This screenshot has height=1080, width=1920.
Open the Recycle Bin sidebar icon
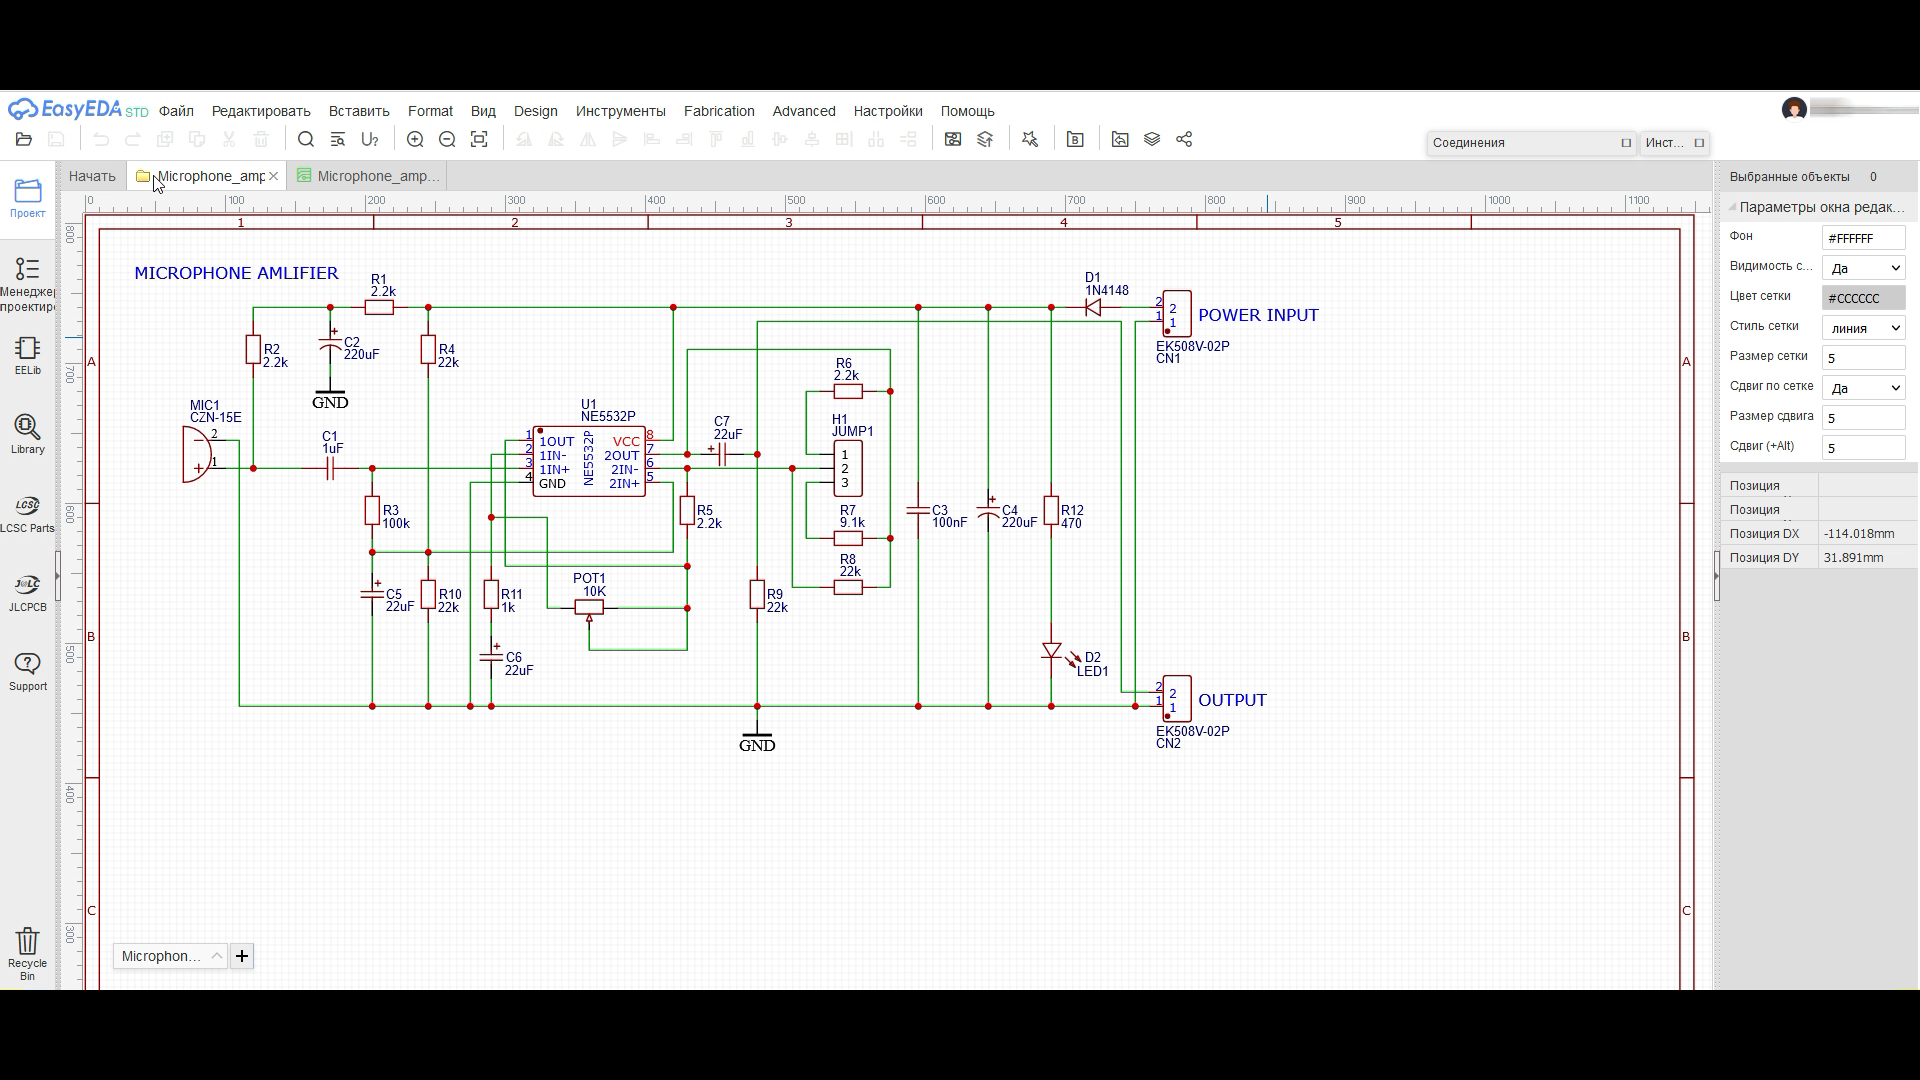pyautogui.click(x=28, y=953)
